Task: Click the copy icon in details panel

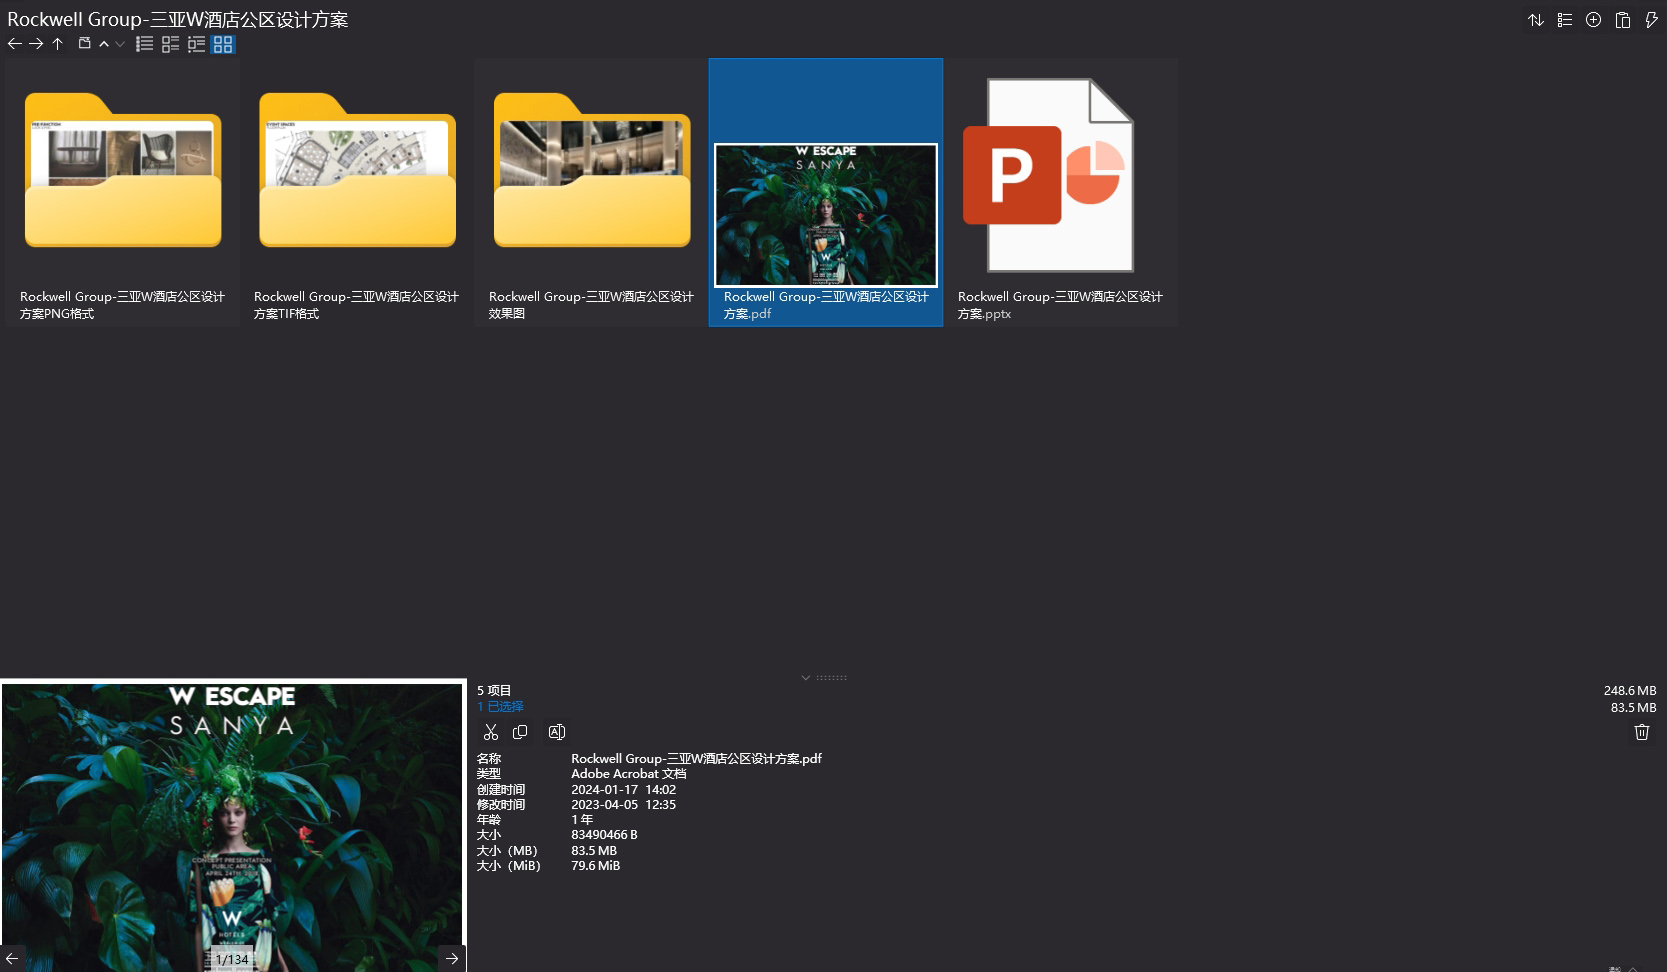Action: [x=520, y=732]
